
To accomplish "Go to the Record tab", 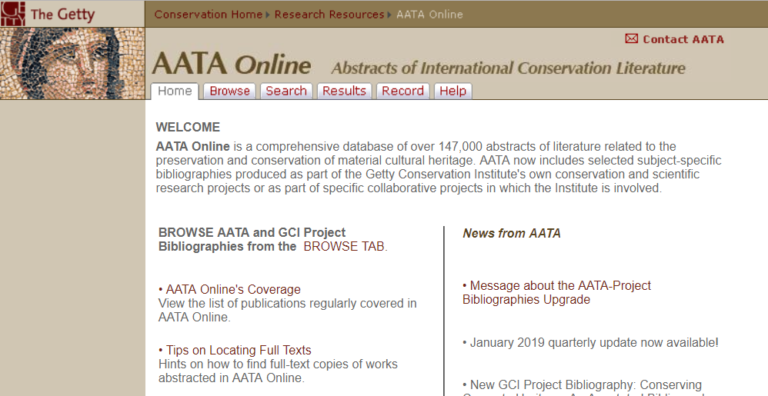I will (403, 91).
